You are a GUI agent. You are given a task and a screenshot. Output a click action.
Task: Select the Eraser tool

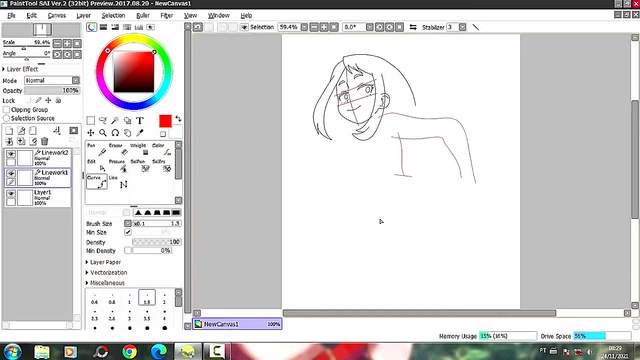[118, 149]
